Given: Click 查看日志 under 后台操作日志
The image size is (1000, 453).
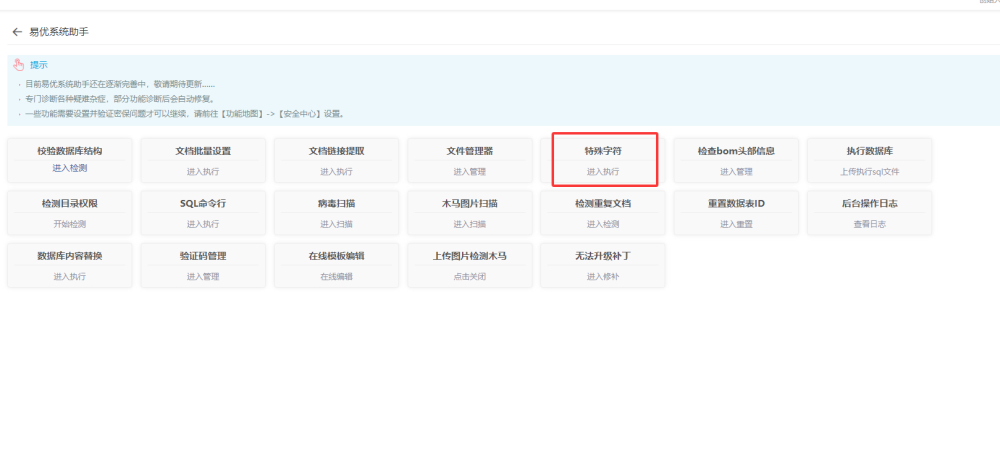Looking at the screenshot, I should pos(869,224).
